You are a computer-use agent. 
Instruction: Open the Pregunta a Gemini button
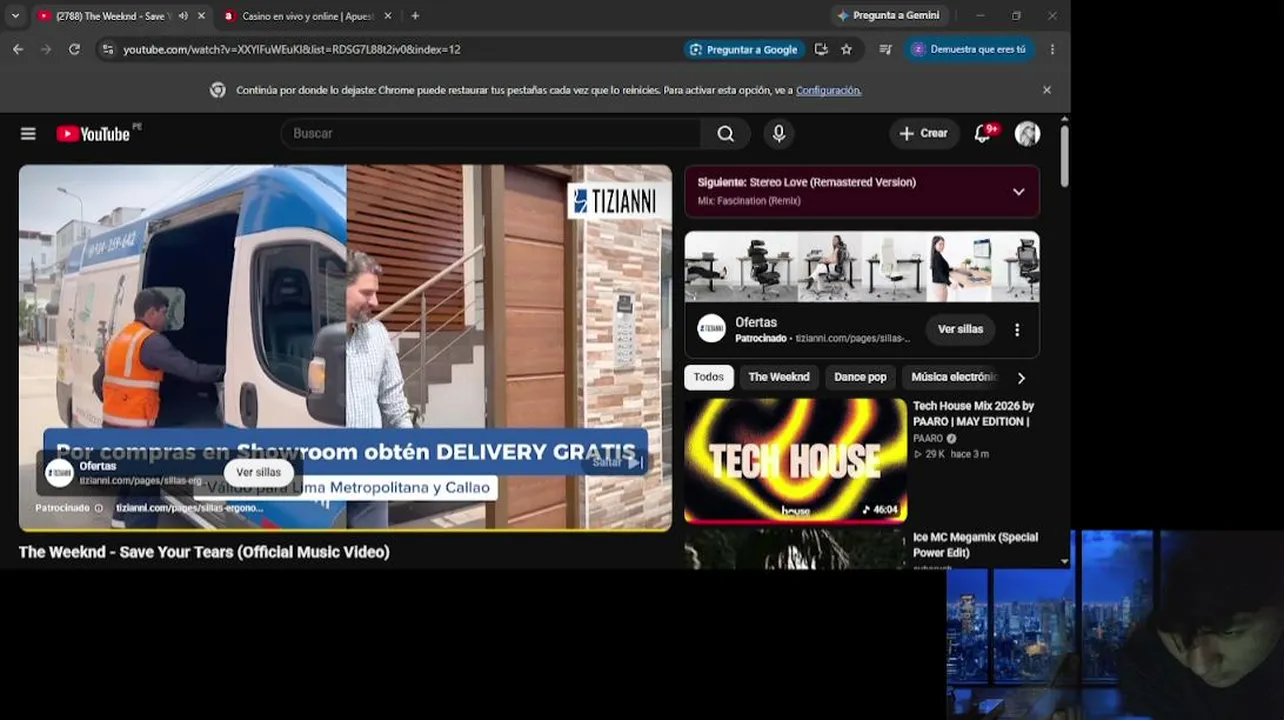pyautogui.click(x=888, y=16)
